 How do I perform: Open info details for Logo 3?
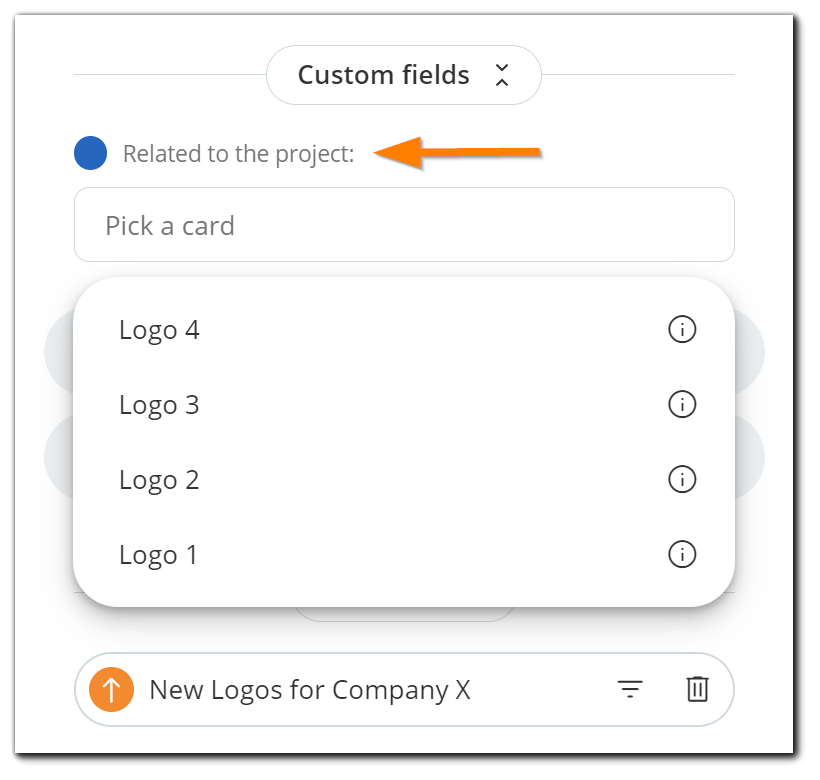tap(682, 405)
